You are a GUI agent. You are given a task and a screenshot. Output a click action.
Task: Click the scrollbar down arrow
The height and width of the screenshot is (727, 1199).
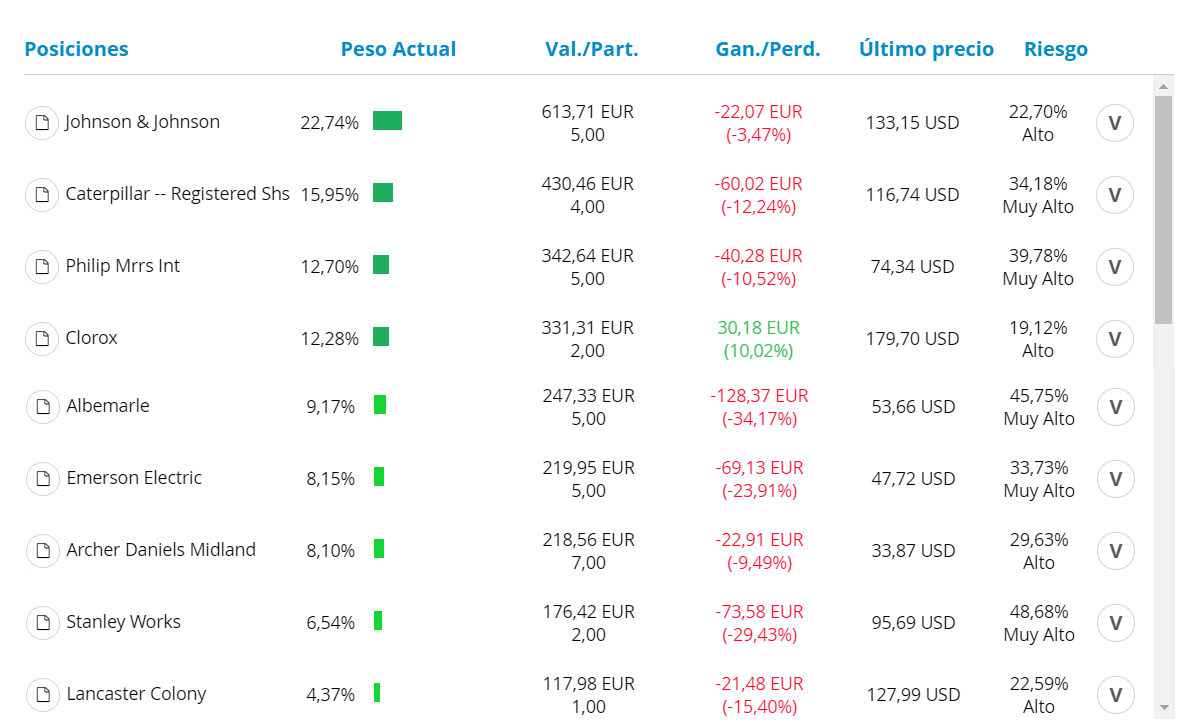(1164, 708)
